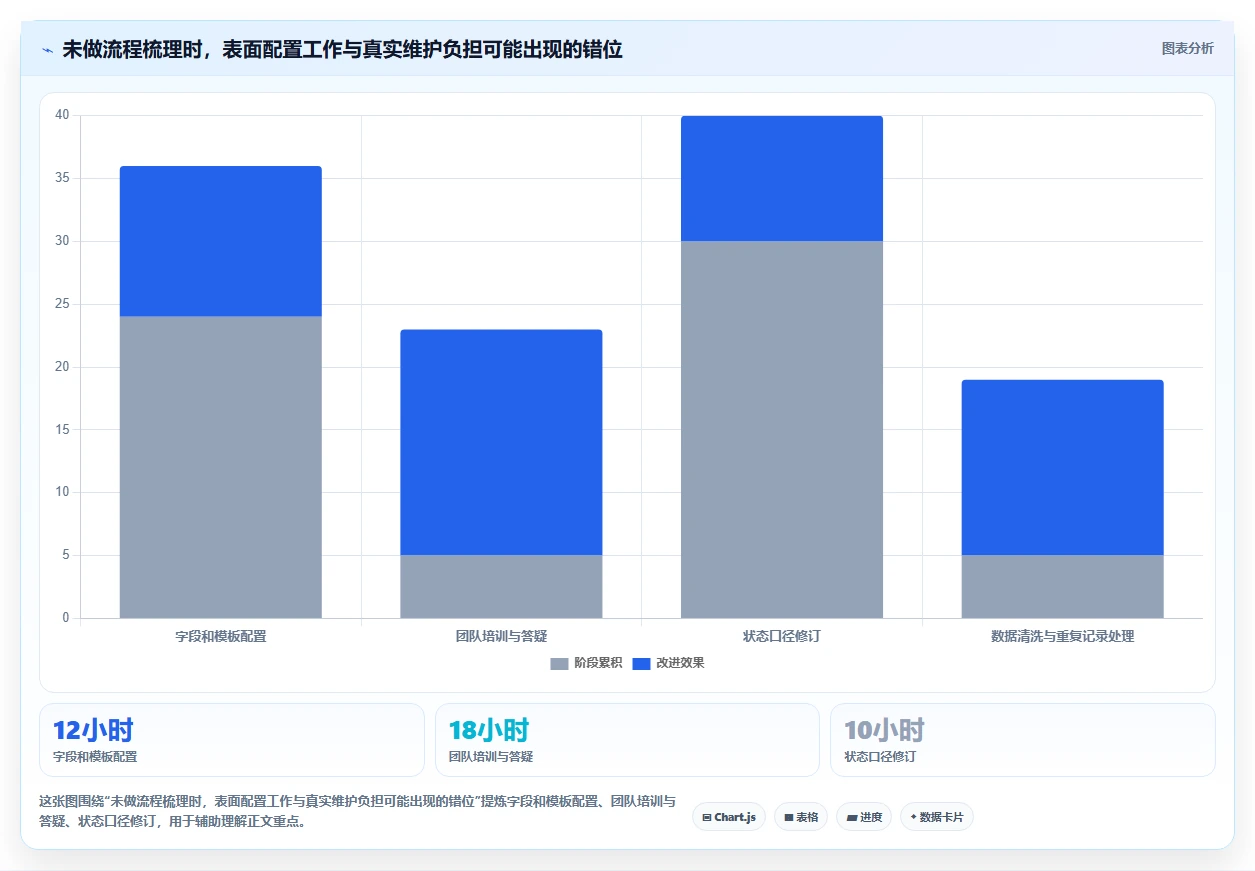
Task: Click the sparkle icon in 数据卡片 chip
Action: click(913, 817)
